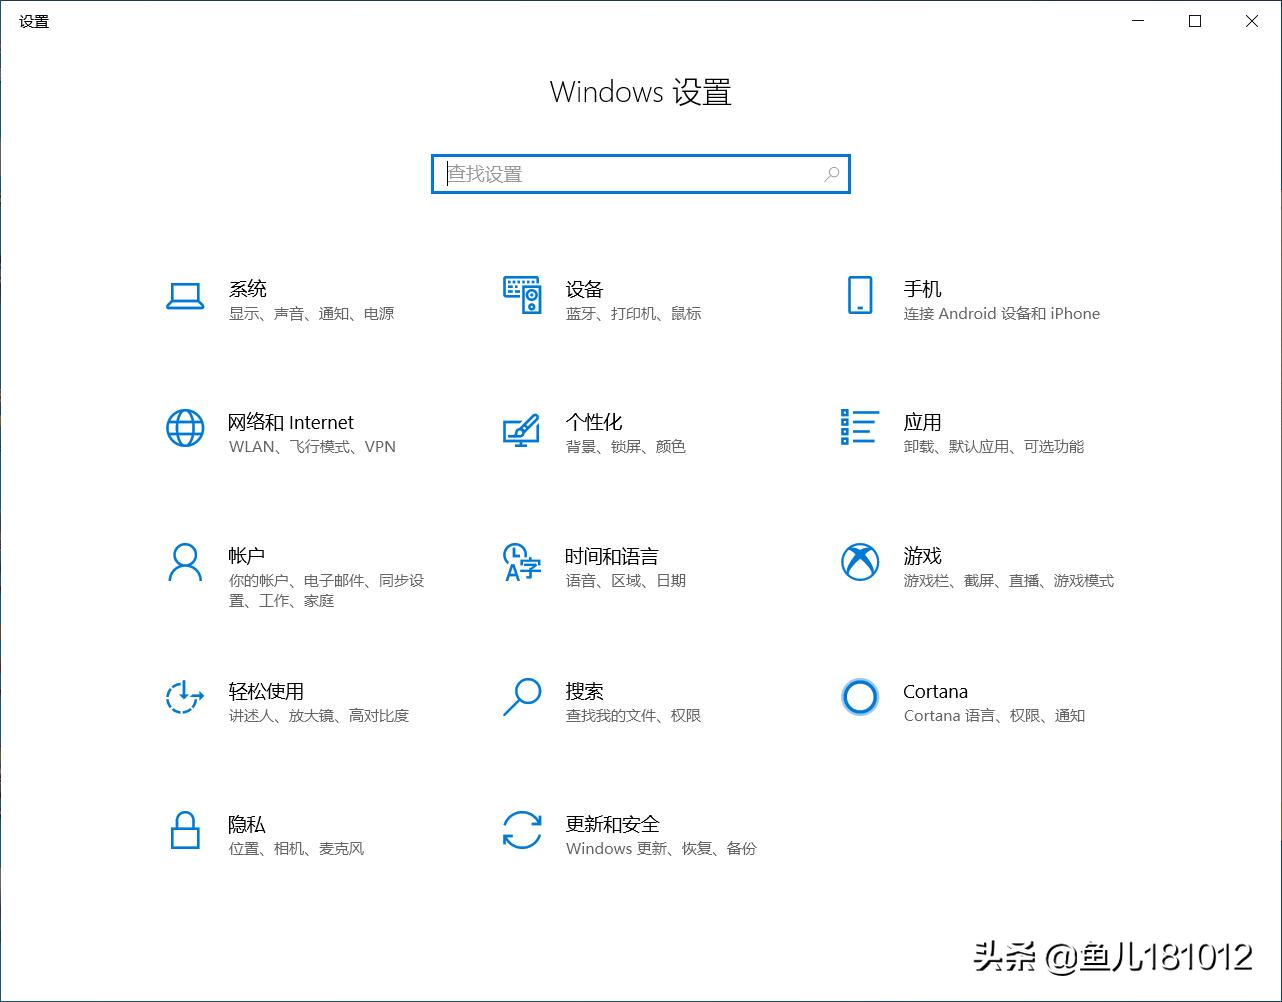The height and width of the screenshot is (1002, 1282).
Task: Select the 隐私 category title
Action: click(247, 824)
